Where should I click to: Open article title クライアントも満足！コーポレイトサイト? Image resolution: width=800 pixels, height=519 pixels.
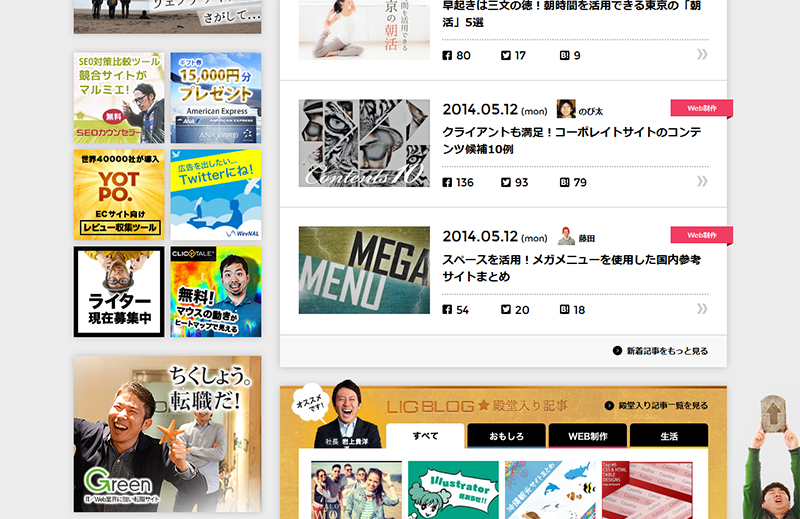571,140
